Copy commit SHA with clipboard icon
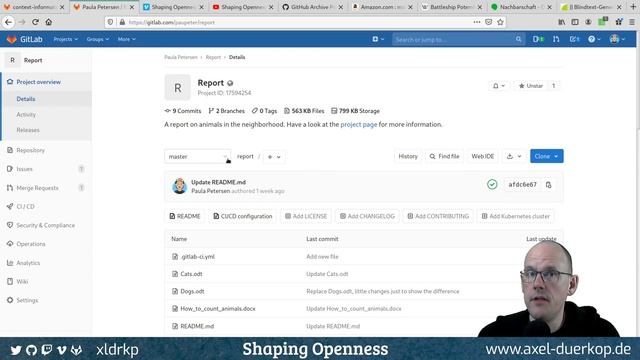This screenshot has height=360, width=640. click(549, 185)
